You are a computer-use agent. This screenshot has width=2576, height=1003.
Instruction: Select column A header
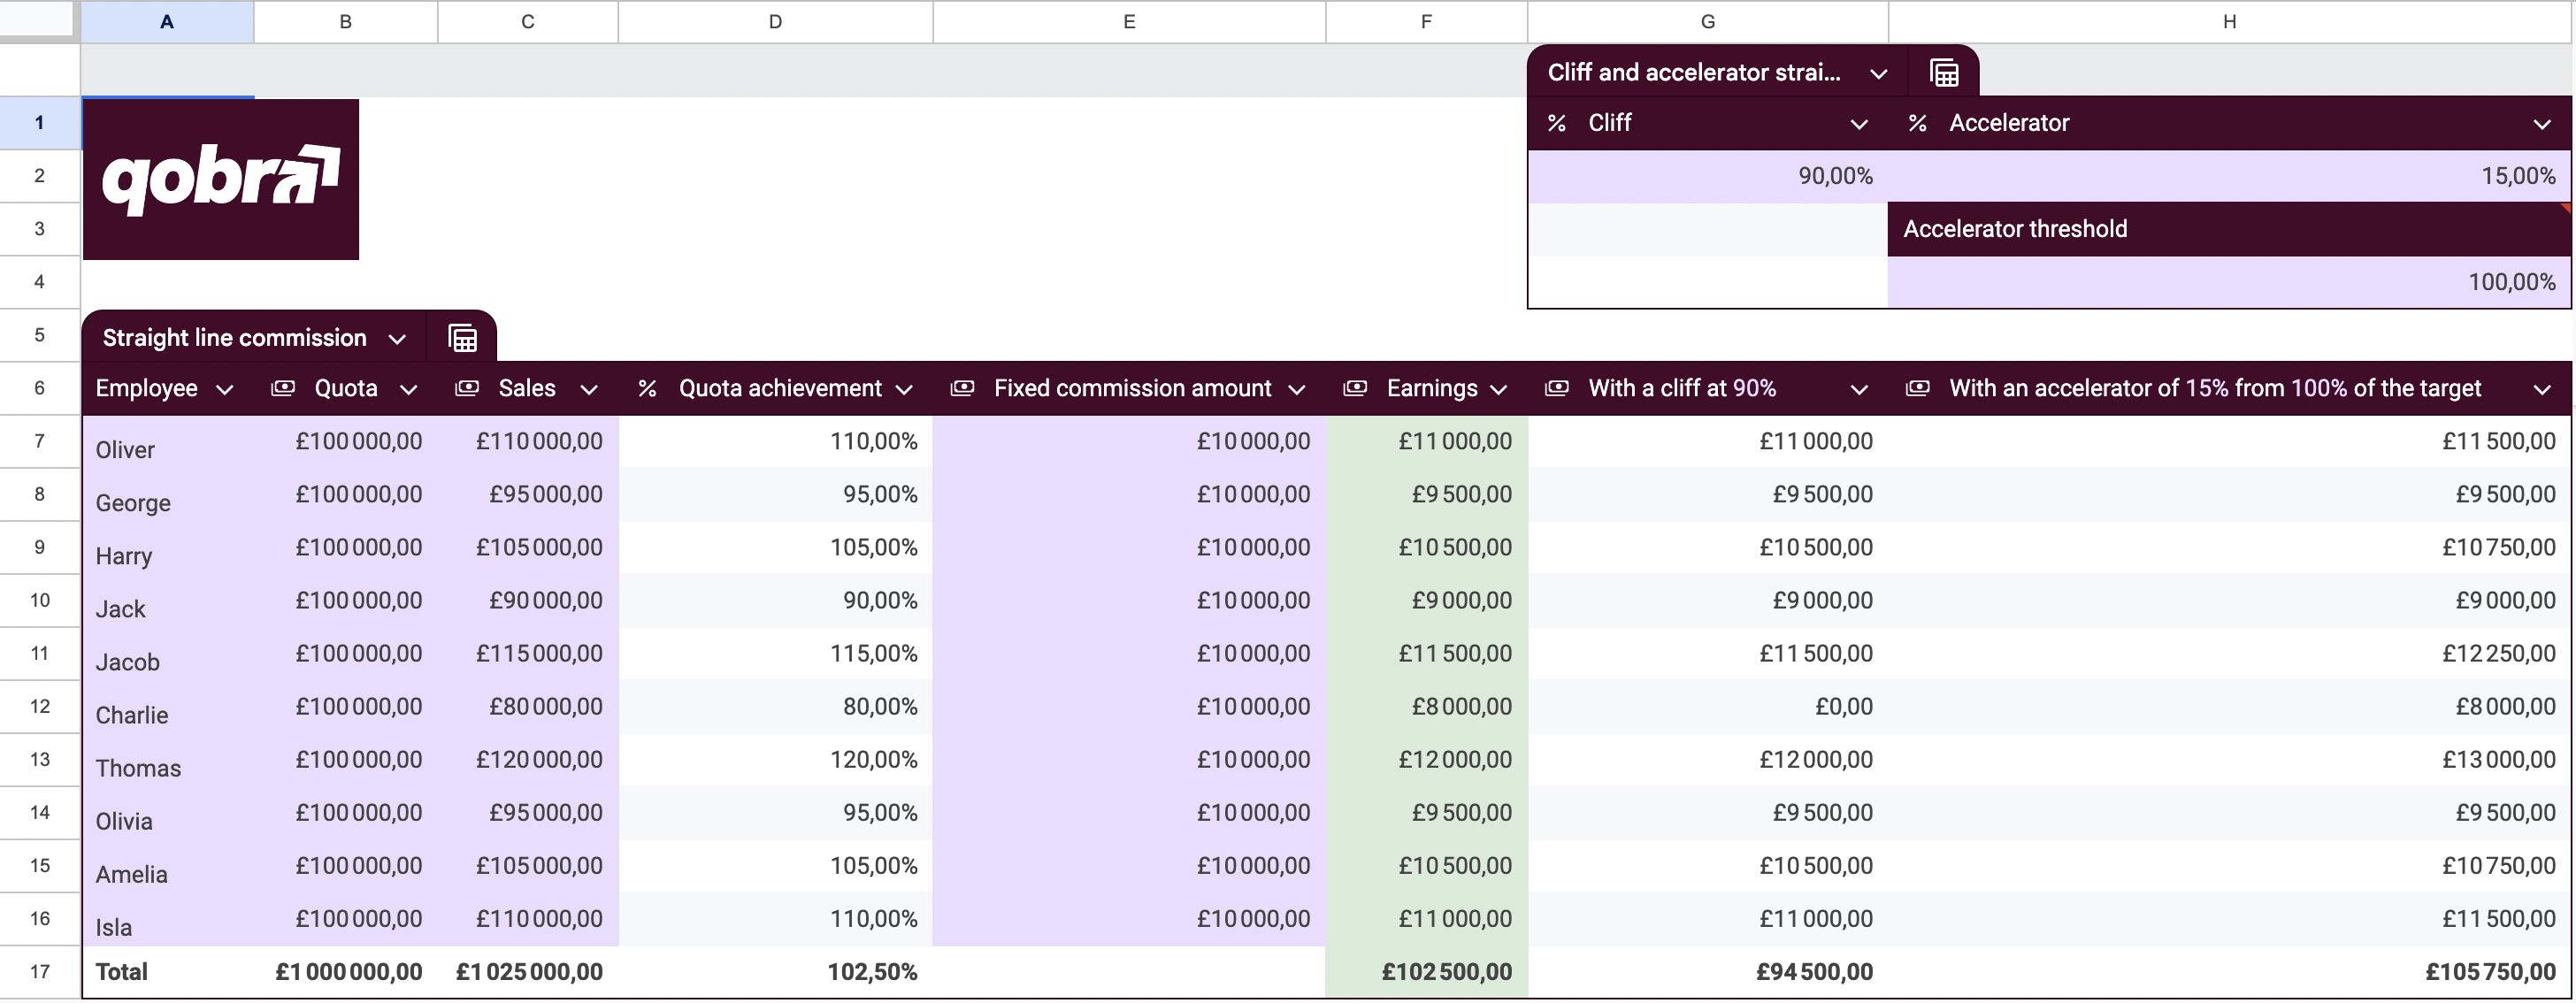[x=167, y=22]
